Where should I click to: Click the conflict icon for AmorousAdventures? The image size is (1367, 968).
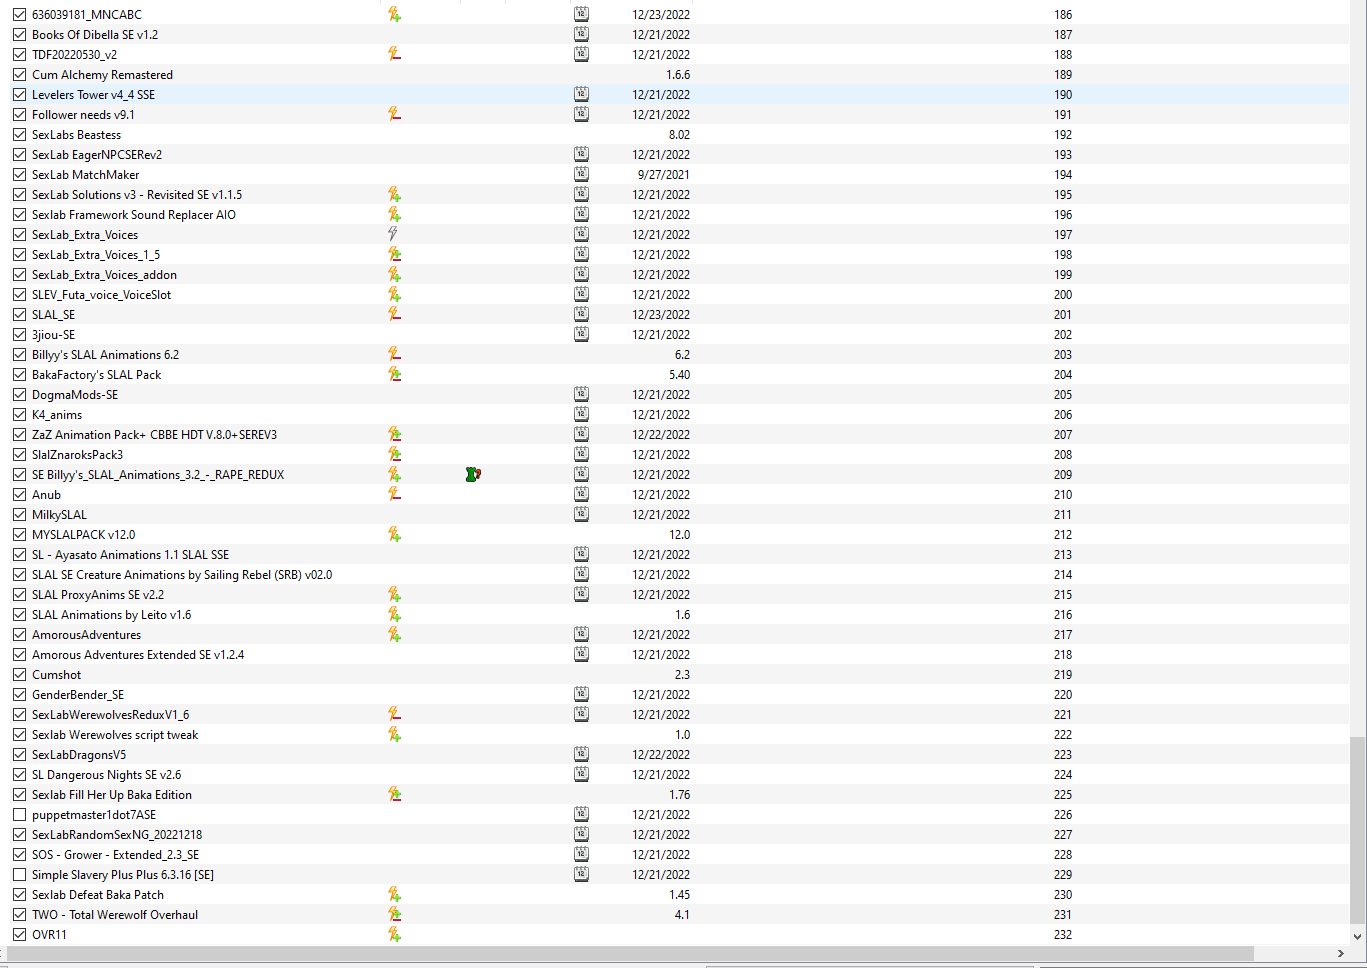tap(394, 635)
